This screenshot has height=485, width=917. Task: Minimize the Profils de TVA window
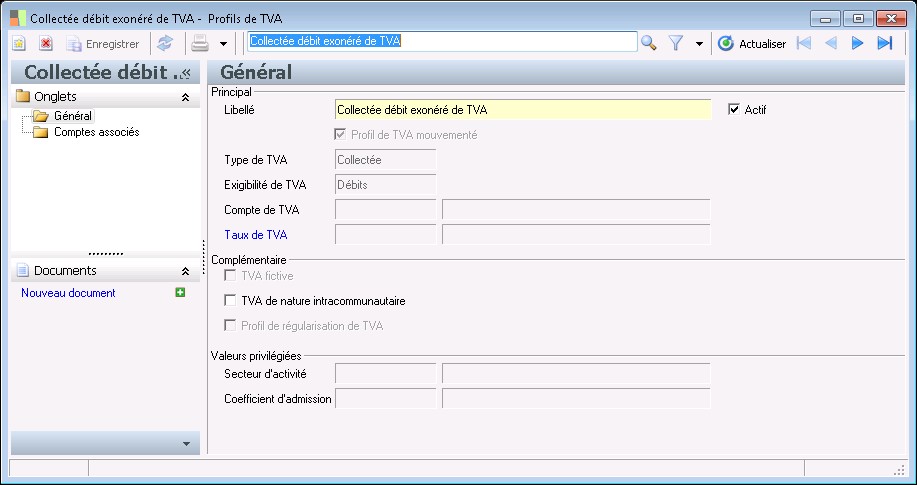[825, 19]
